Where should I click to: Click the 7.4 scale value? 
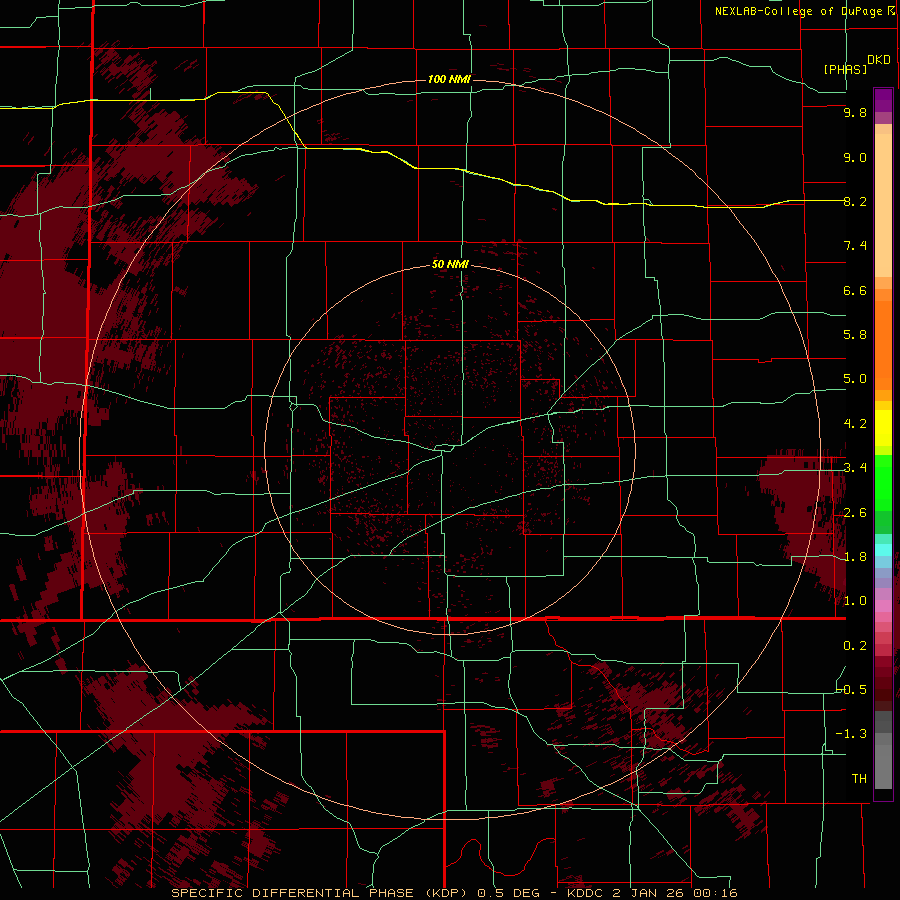855,246
